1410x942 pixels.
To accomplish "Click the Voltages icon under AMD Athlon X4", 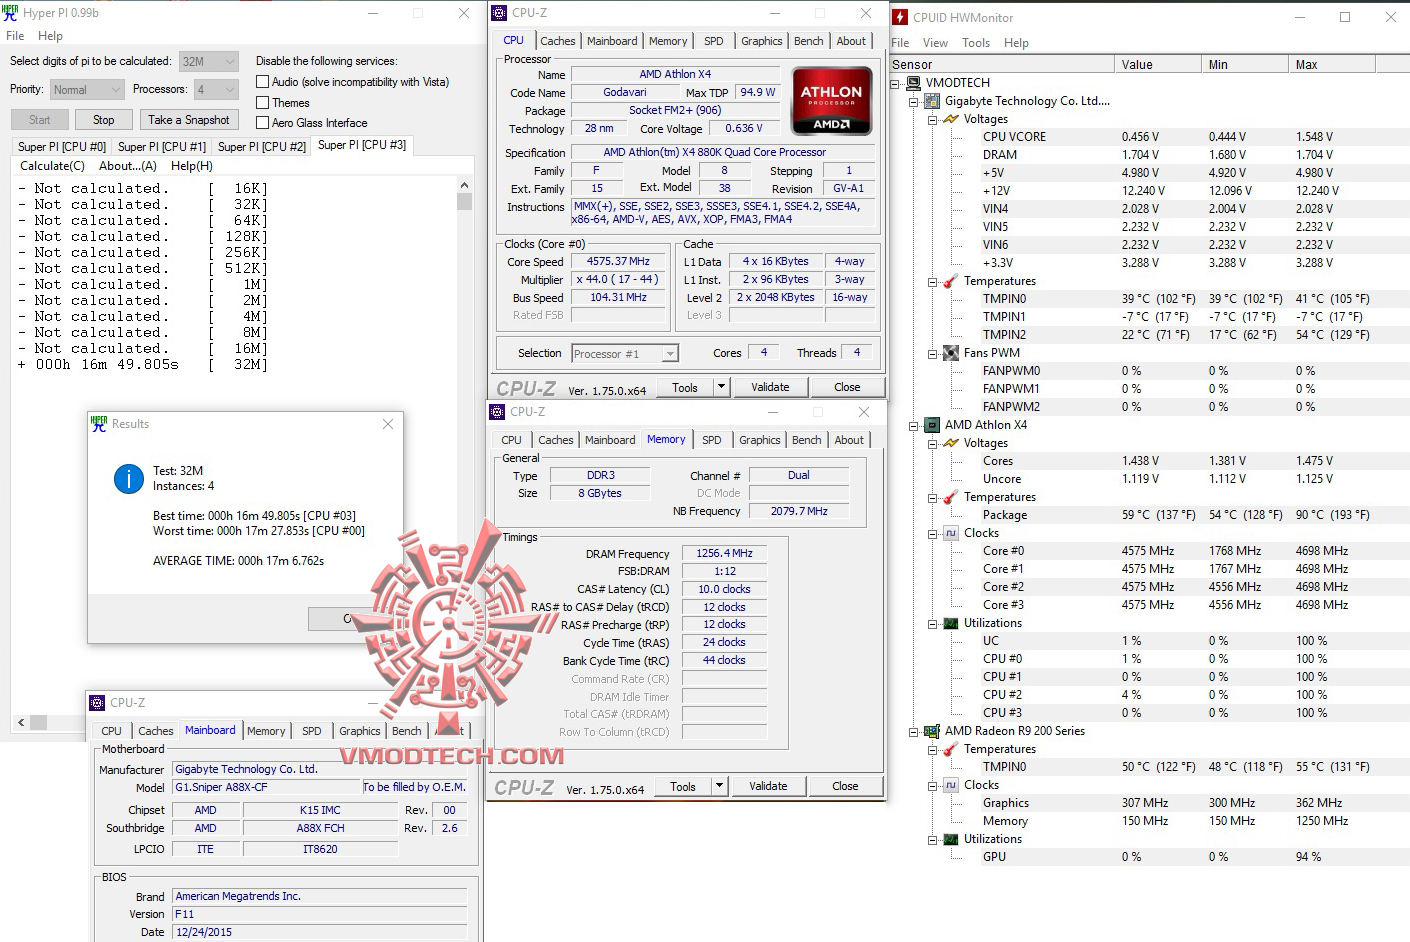I will (x=951, y=443).
